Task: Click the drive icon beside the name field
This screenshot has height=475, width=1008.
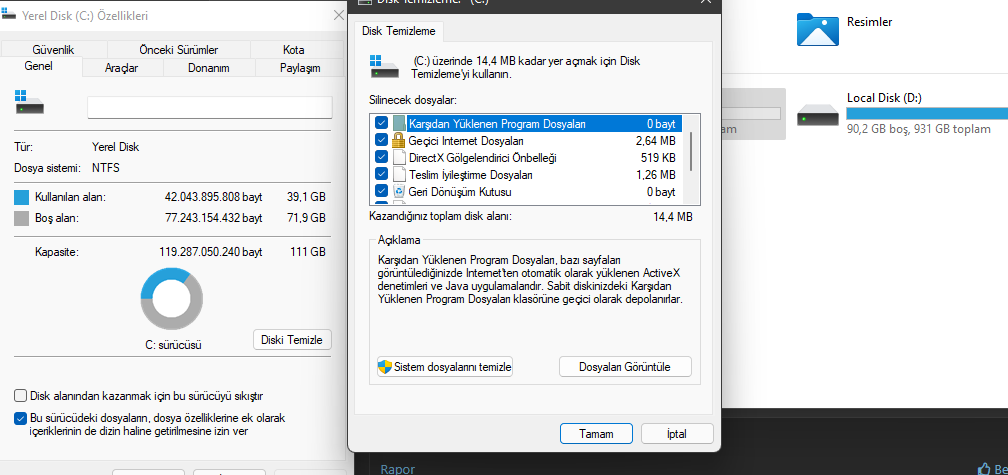Action: pos(29,102)
